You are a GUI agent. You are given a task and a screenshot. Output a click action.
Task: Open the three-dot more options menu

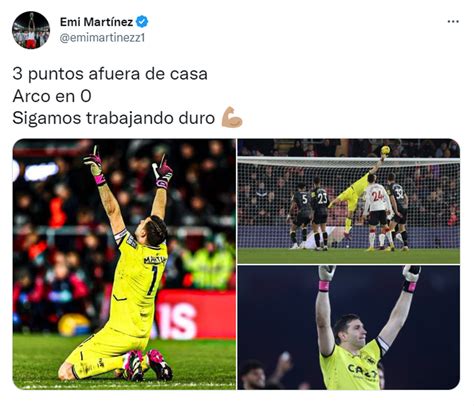click(x=453, y=22)
